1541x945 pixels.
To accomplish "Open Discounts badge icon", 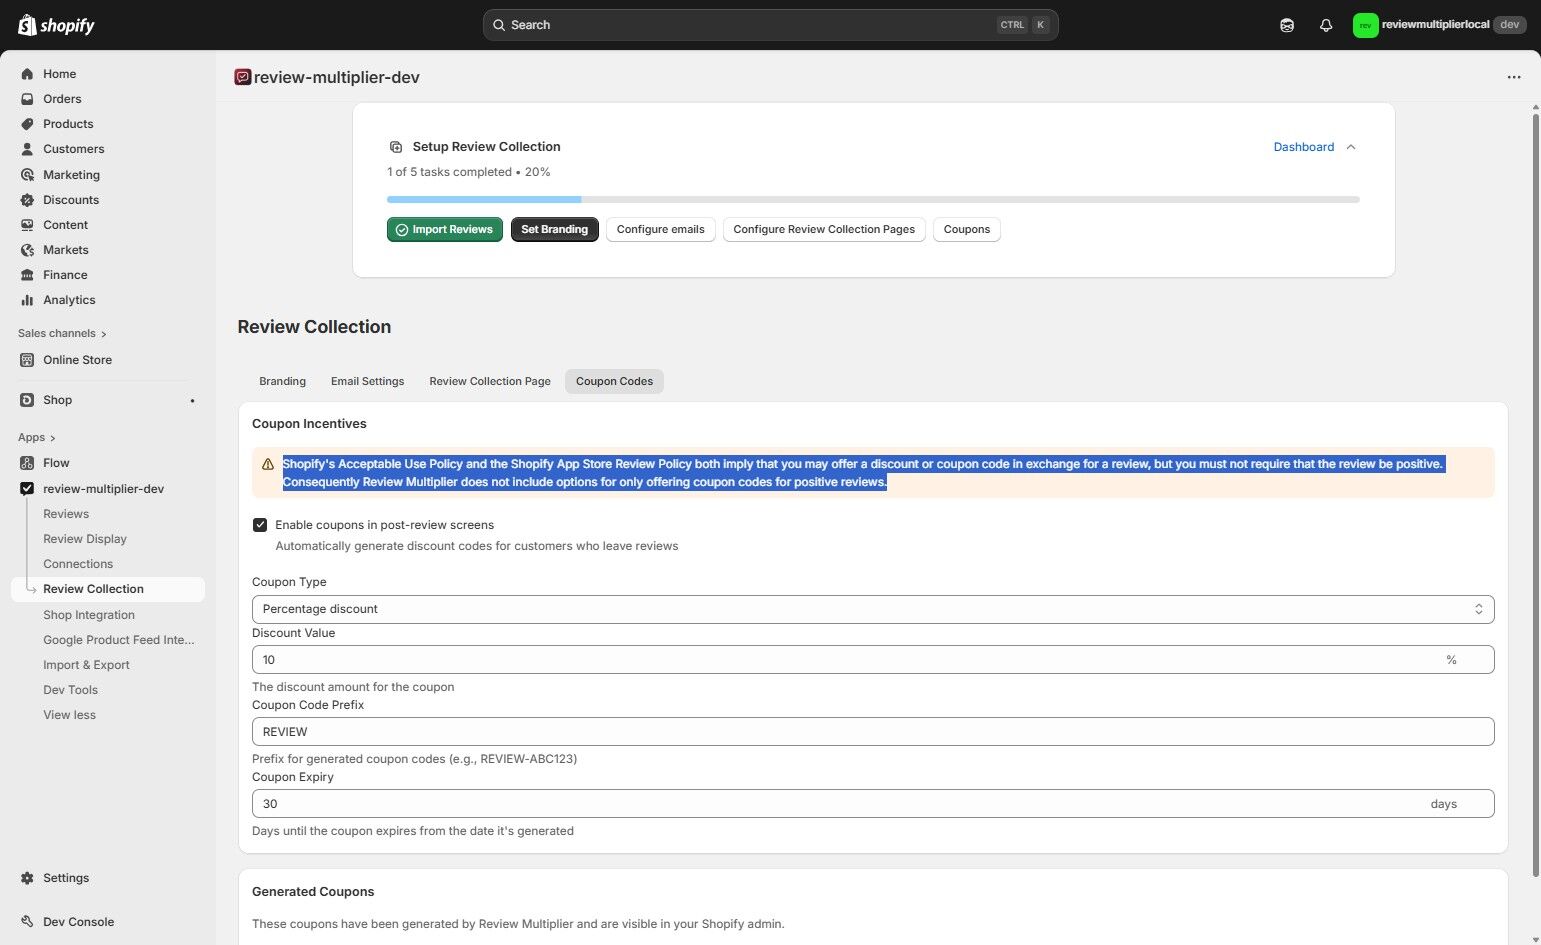I will point(27,200).
